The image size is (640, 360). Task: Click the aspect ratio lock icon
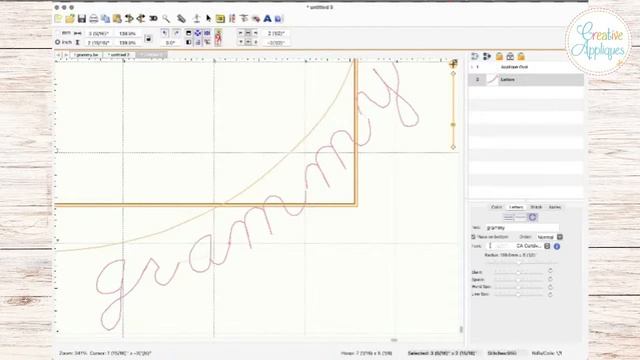(148, 38)
